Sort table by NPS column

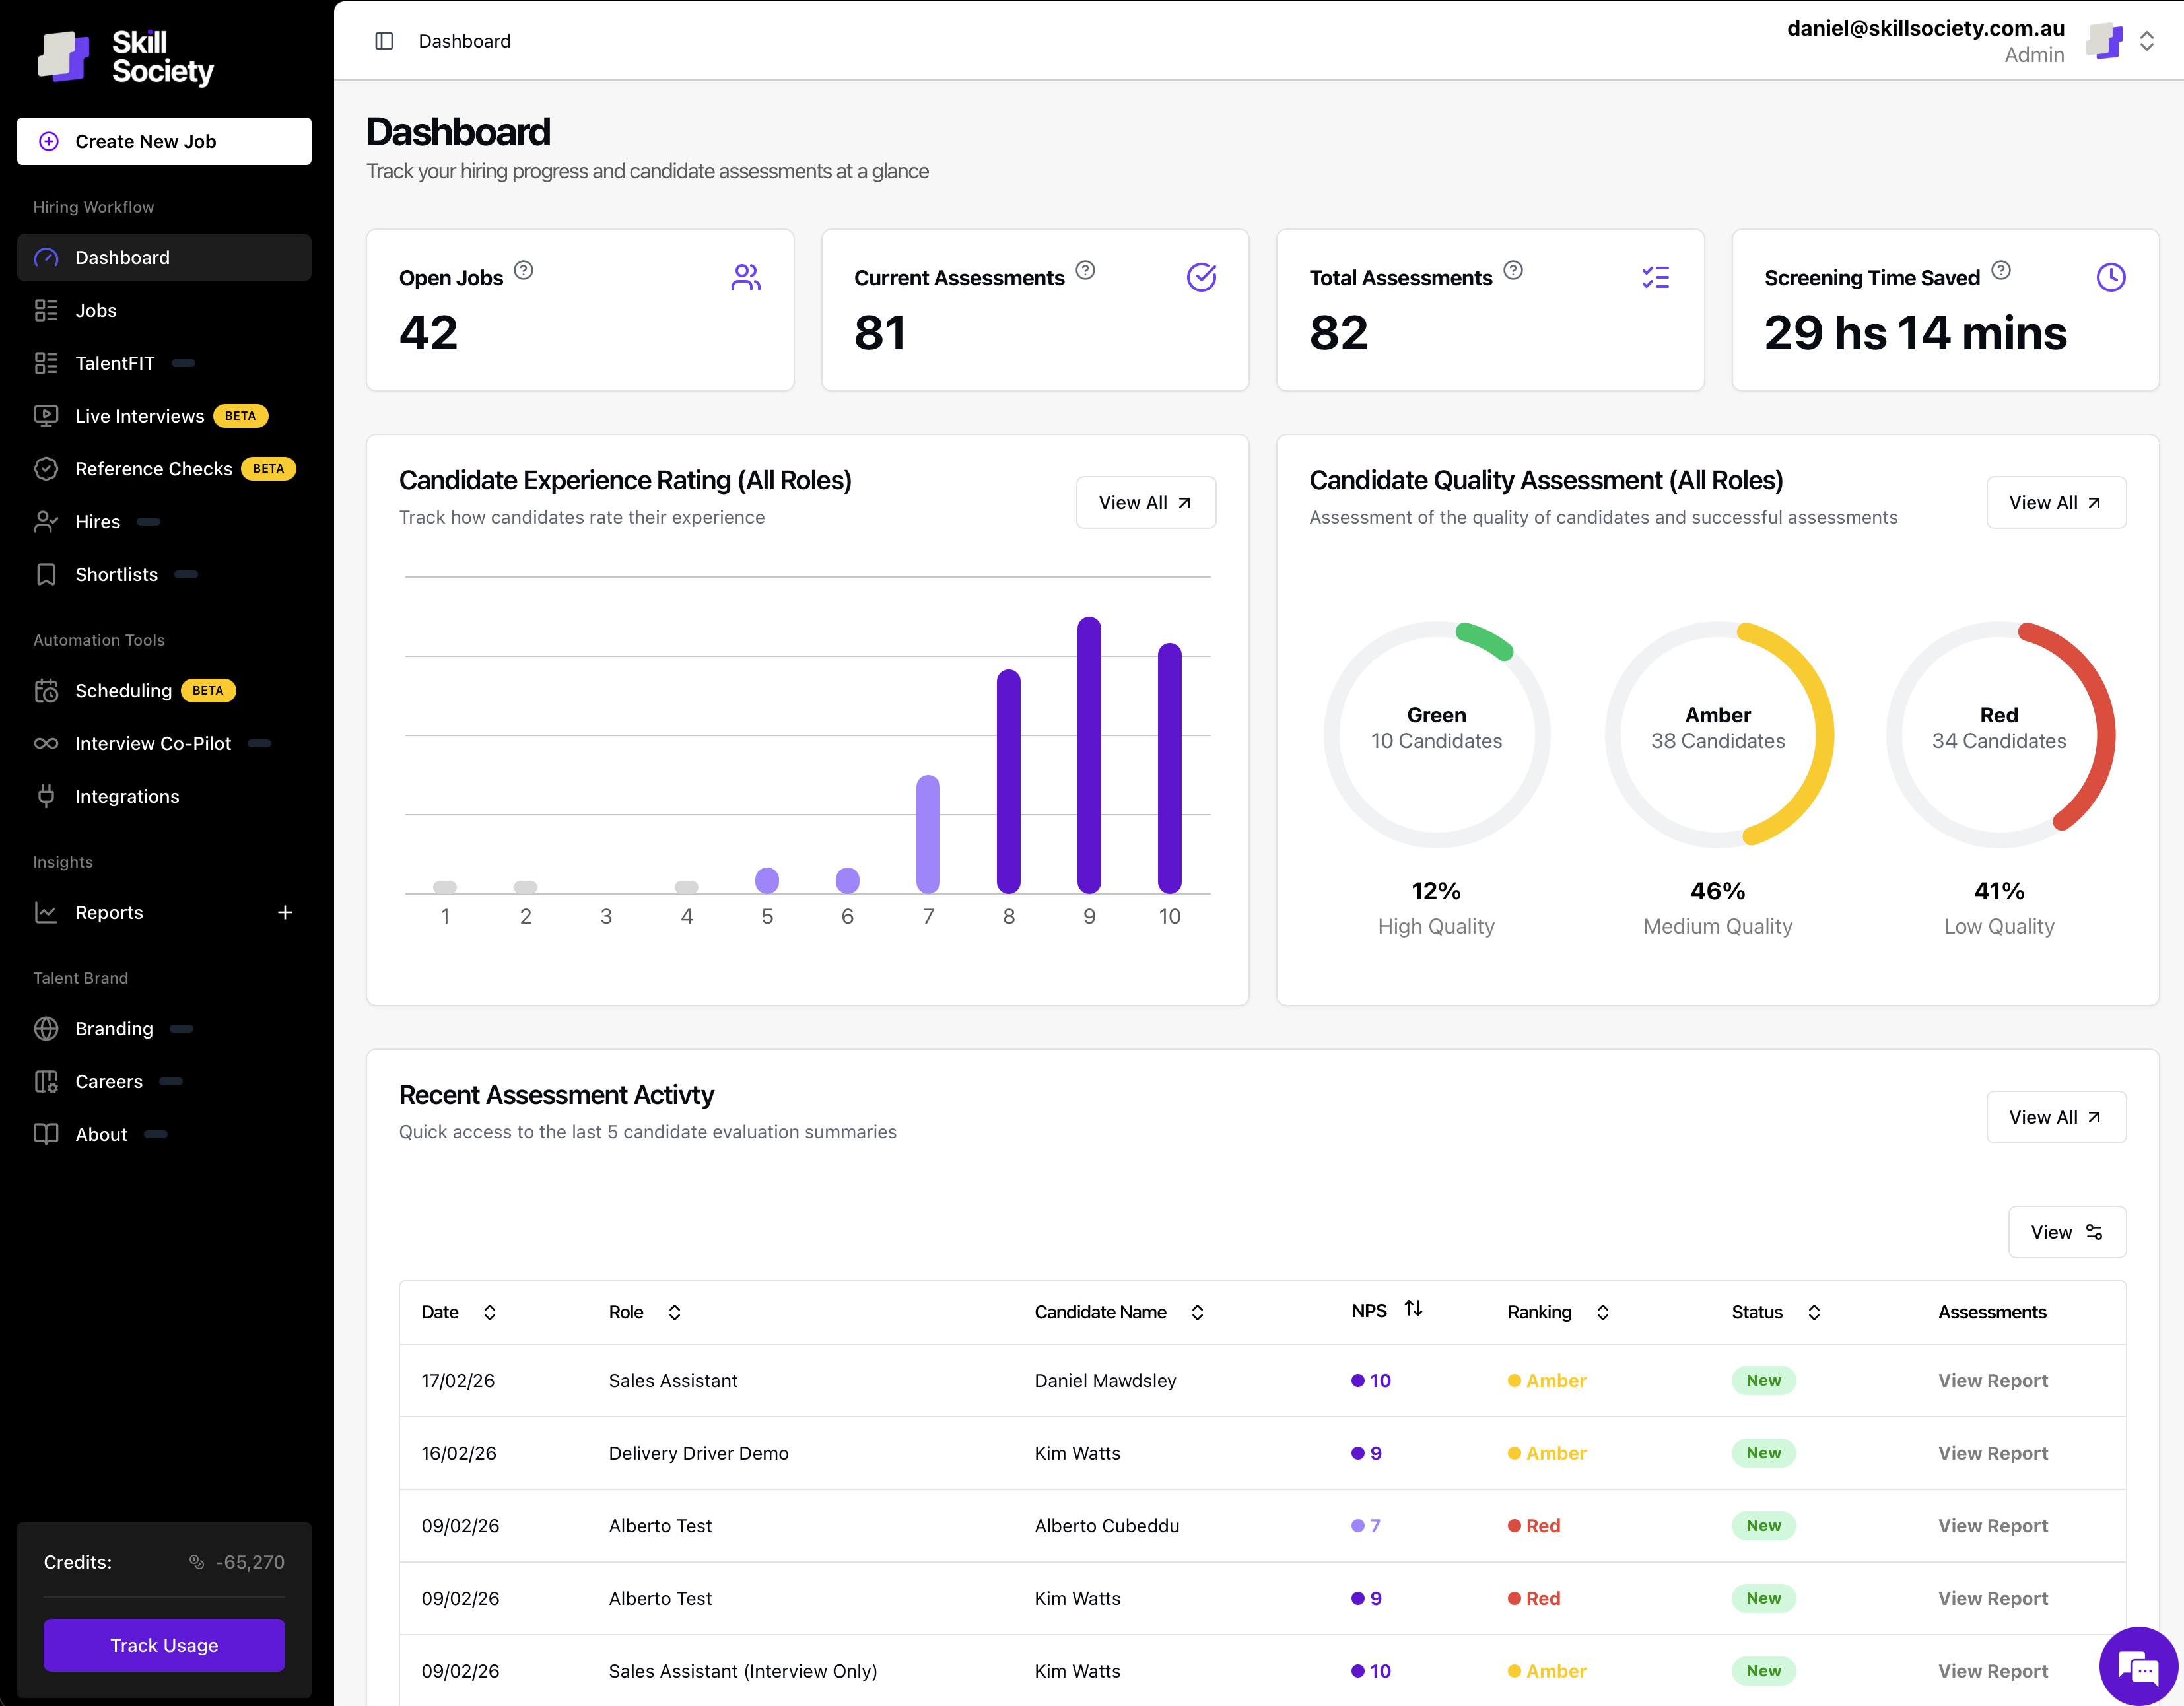pyautogui.click(x=1413, y=1309)
